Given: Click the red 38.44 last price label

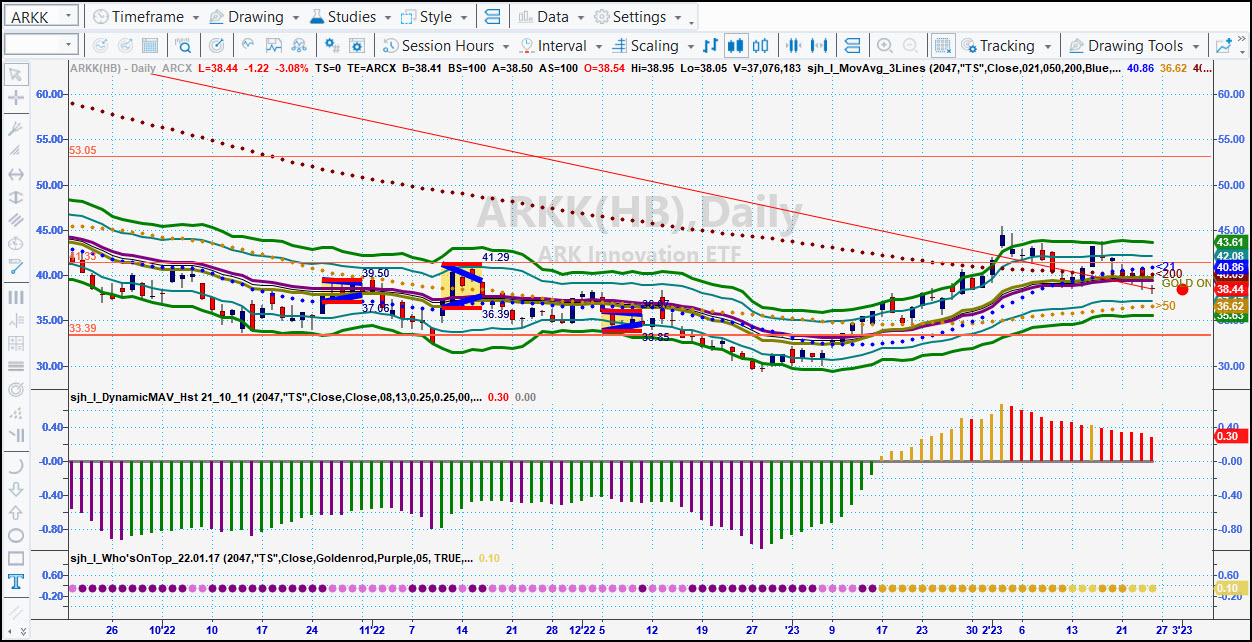Looking at the screenshot, I should click(1230, 288).
